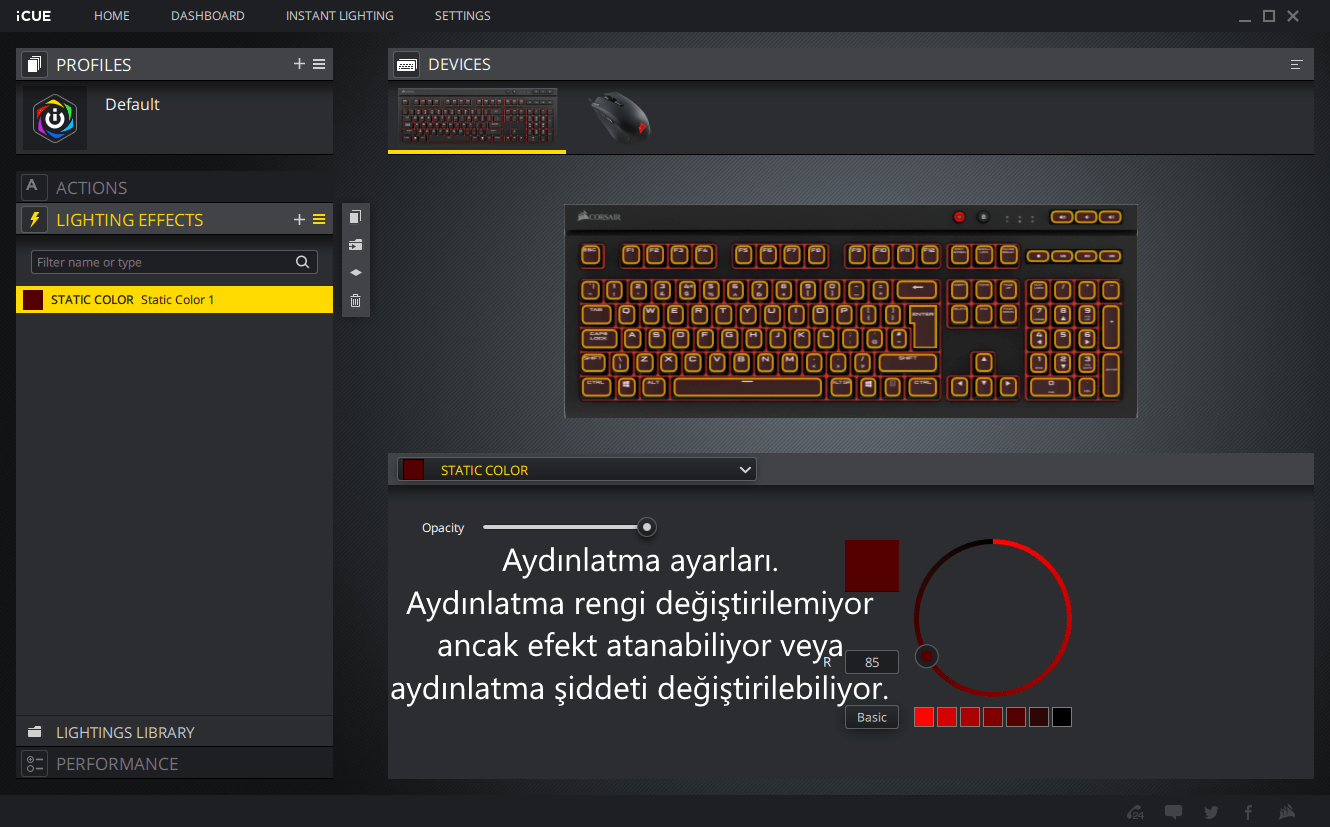Image resolution: width=1330 pixels, height=827 pixels.
Task: Open the Lighting Effects options menu
Action: pos(319,220)
